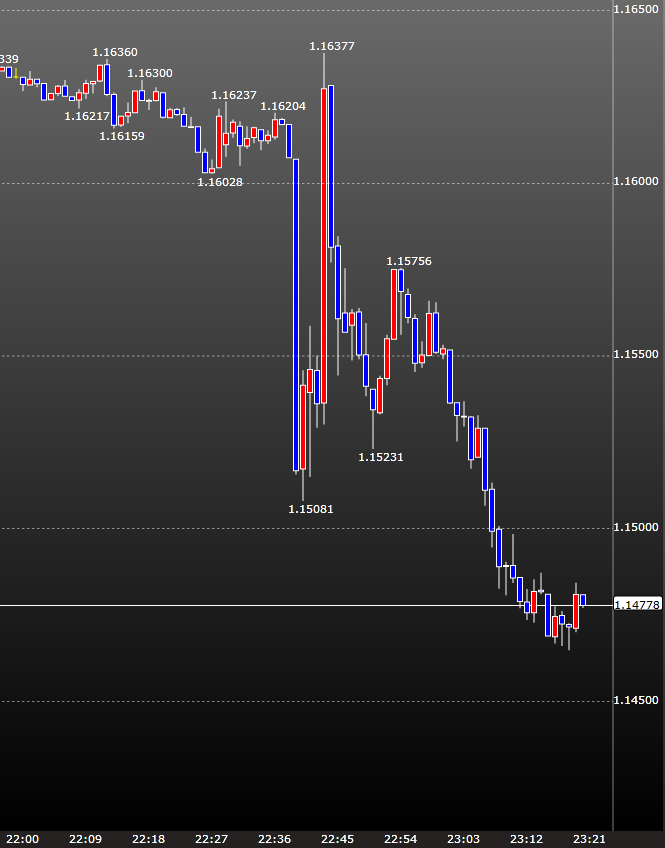Select the 1.16360 price annotation

[115, 52]
